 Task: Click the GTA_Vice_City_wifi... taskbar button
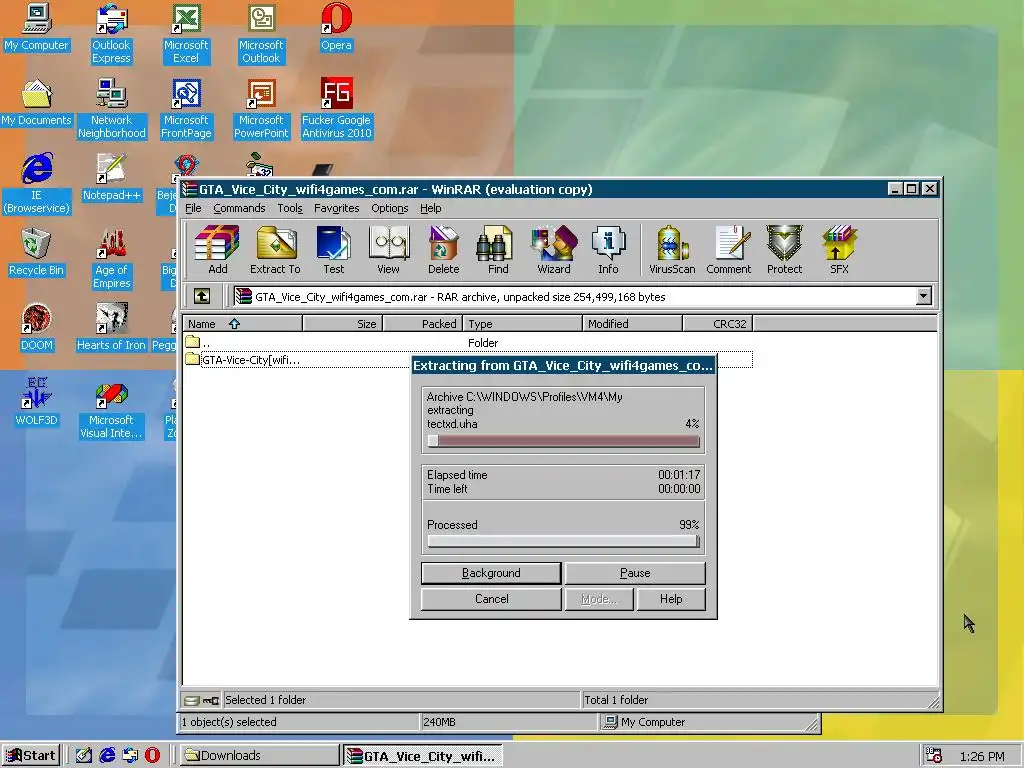pos(423,756)
